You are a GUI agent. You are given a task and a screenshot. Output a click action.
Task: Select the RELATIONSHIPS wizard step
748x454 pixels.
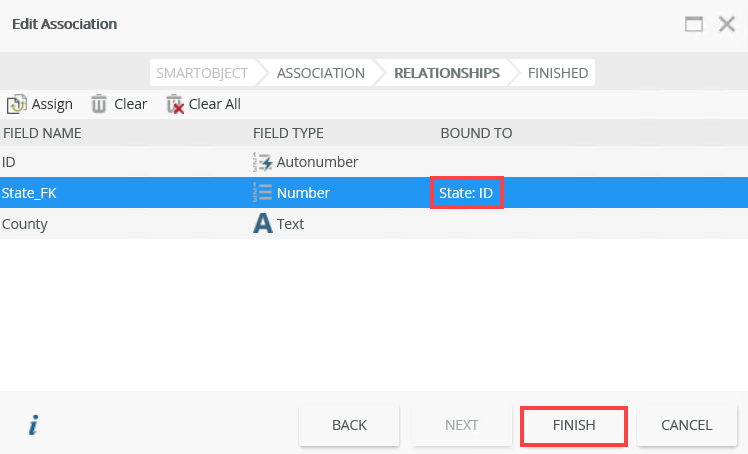click(x=446, y=73)
